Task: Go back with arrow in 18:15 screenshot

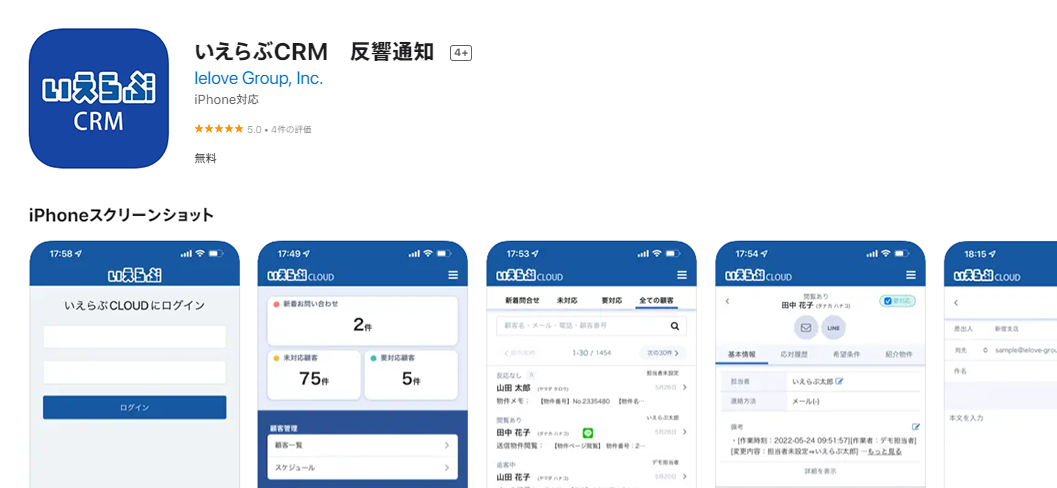Action: (x=956, y=303)
